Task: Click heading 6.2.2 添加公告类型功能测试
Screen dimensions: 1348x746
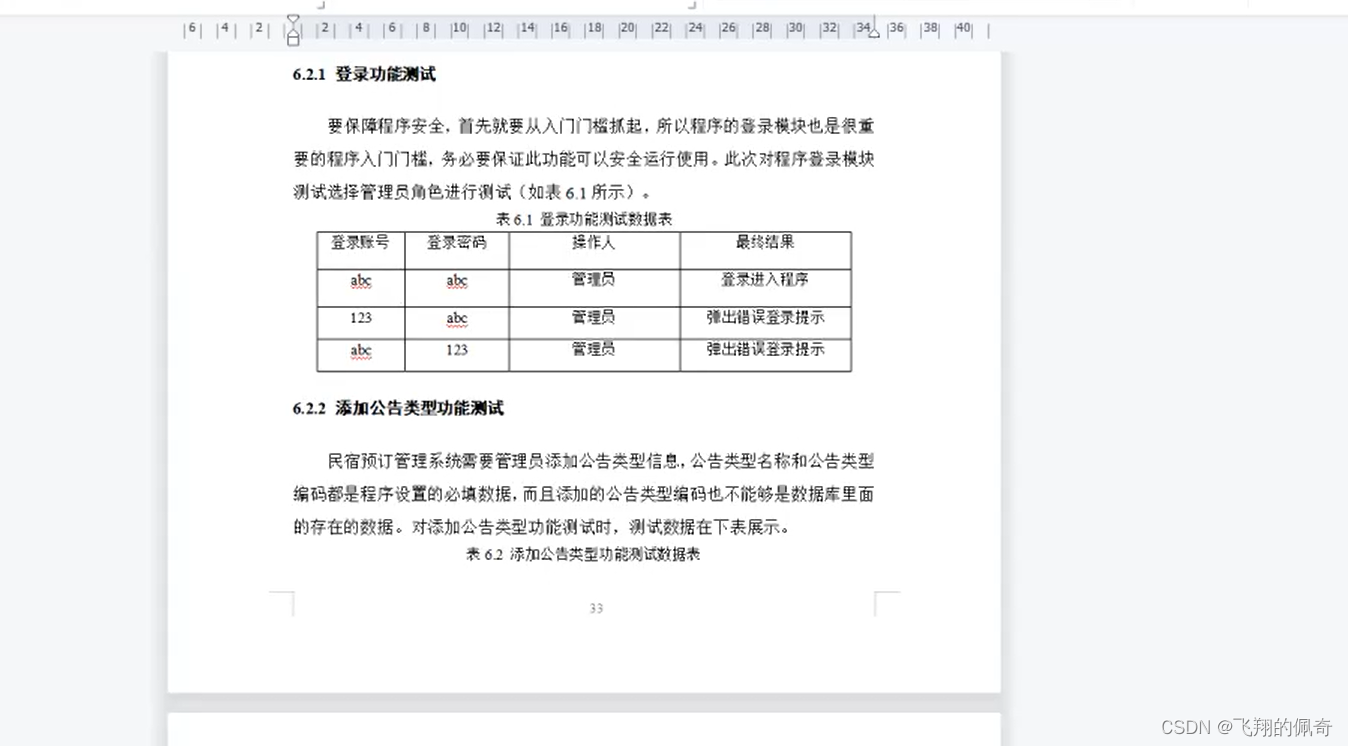Action: click(398, 408)
